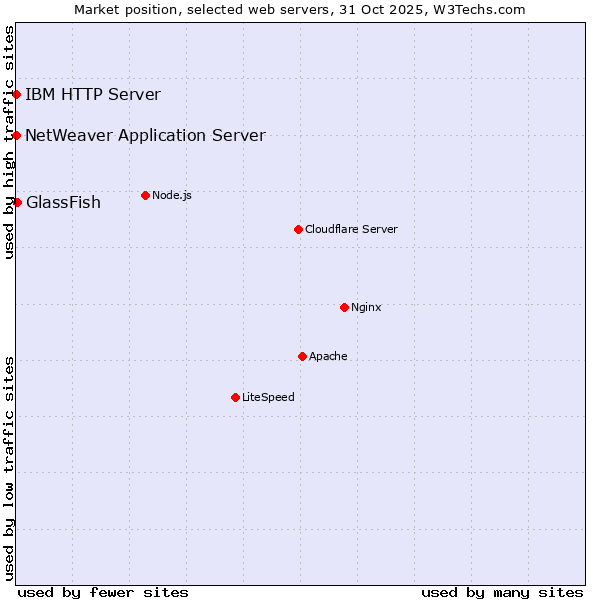Click the 'used by high traffic sites' label
The height and width of the screenshot is (600, 600).
(9, 143)
